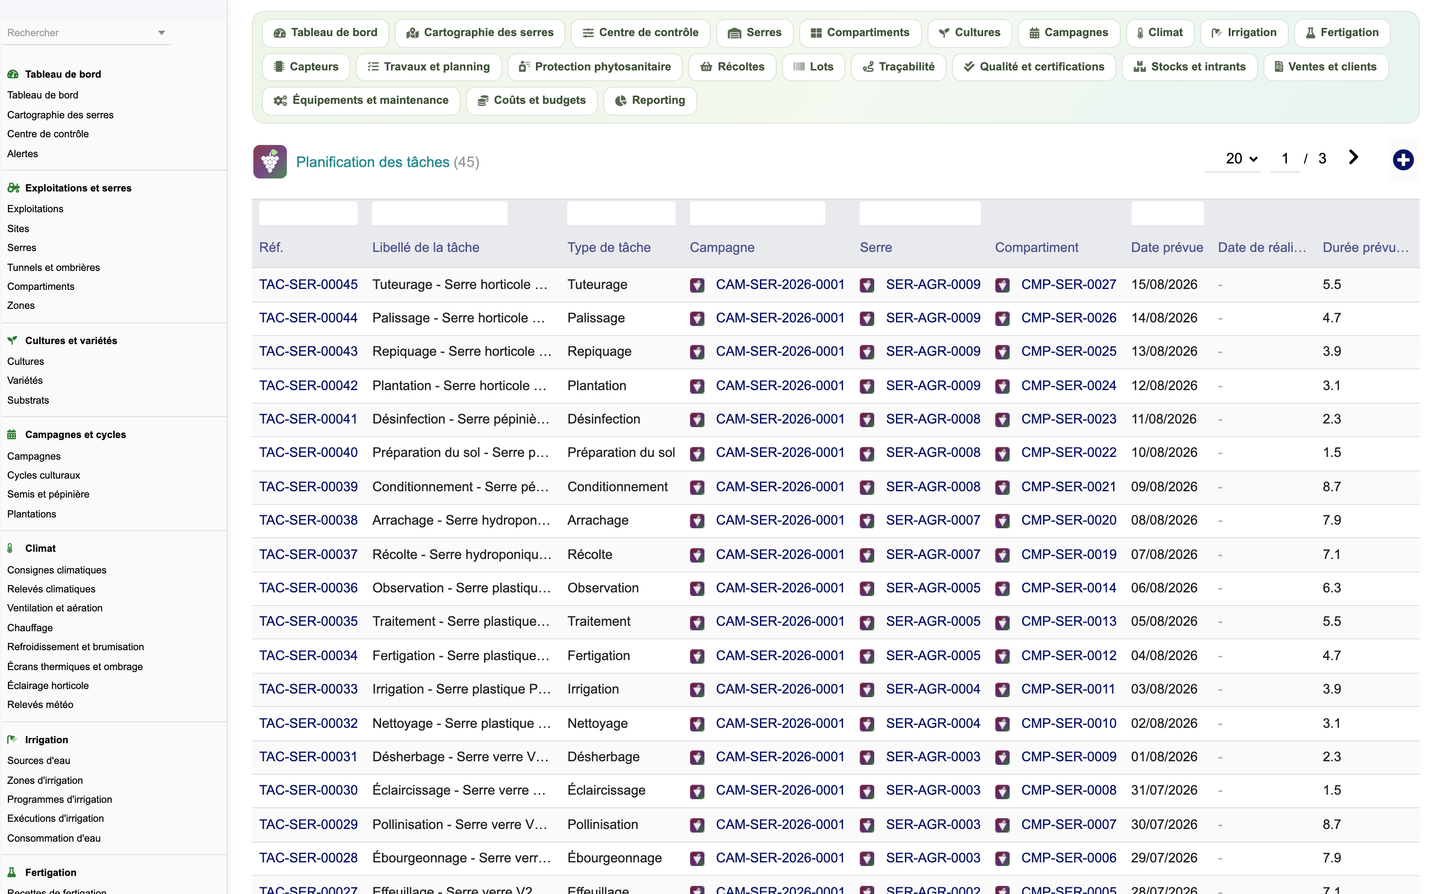Image resolution: width=1445 pixels, height=894 pixels.
Task: Select the Protection phytosanitaire tab
Action: tap(595, 67)
